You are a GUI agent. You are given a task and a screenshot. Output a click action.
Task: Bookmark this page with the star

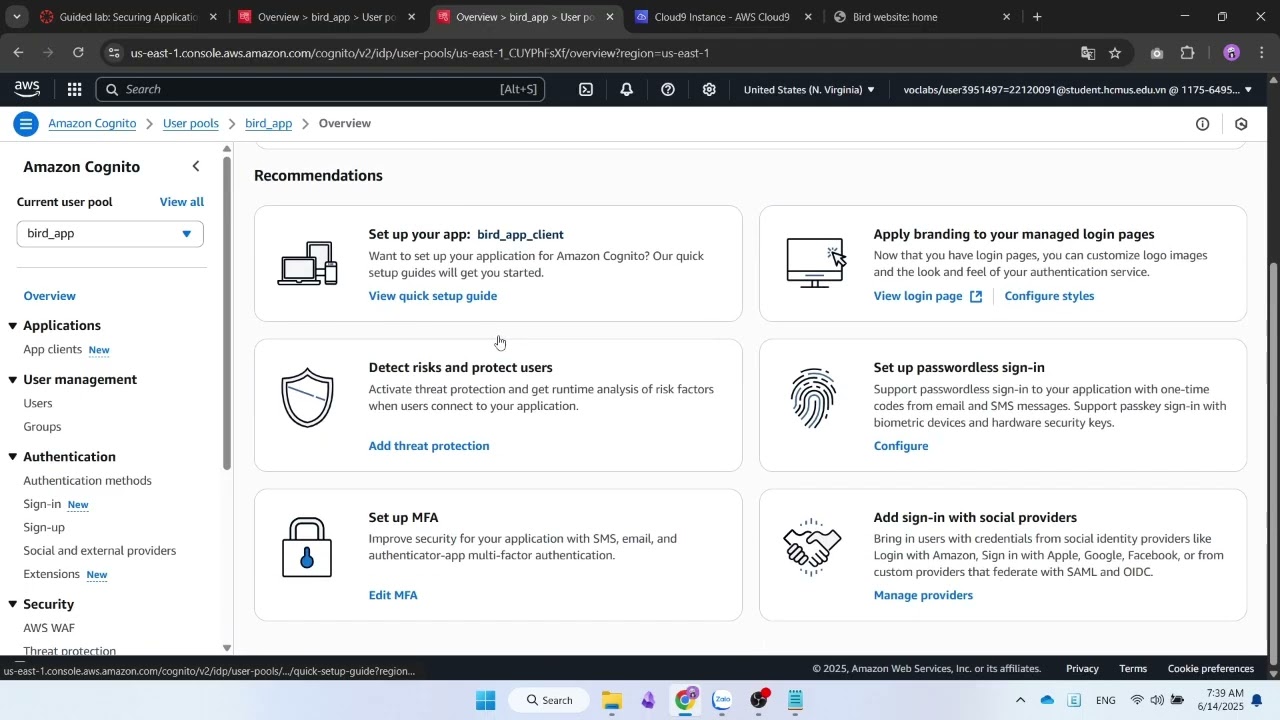click(1115, 53)
